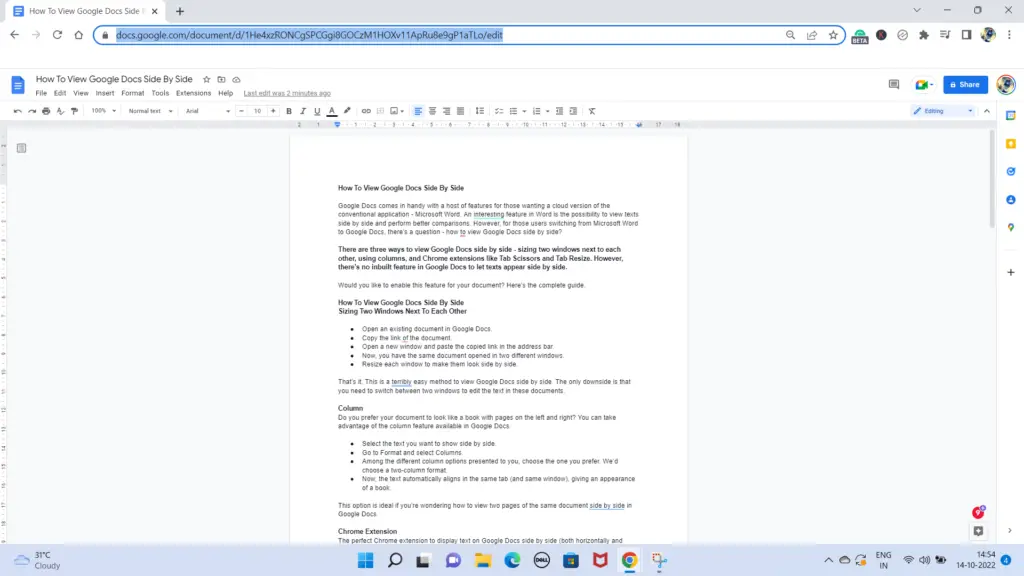Open the Arial font dropdown
This screenshot has width=1024, height=576.
point(208,111)
